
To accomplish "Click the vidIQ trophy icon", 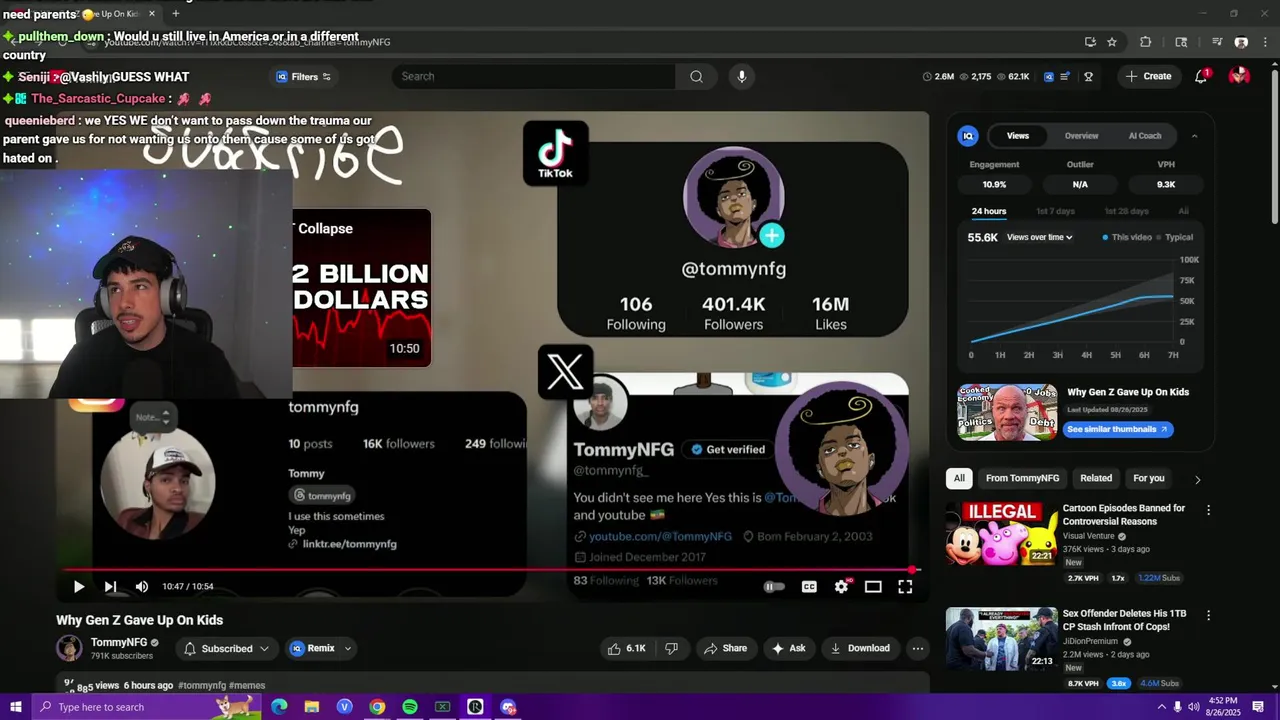I will tap(1088, 76).
